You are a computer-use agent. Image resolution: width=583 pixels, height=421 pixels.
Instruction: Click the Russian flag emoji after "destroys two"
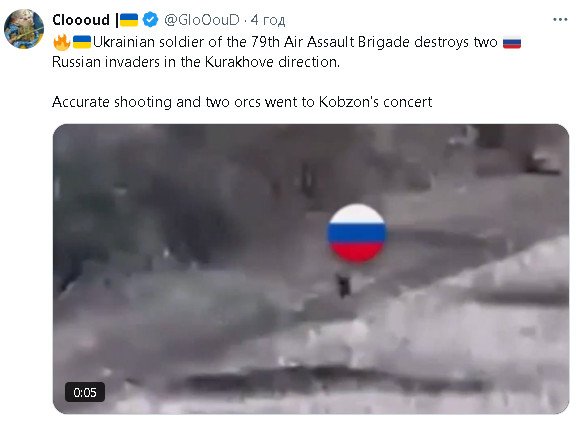pyautogui.click(x=512, y=43)
